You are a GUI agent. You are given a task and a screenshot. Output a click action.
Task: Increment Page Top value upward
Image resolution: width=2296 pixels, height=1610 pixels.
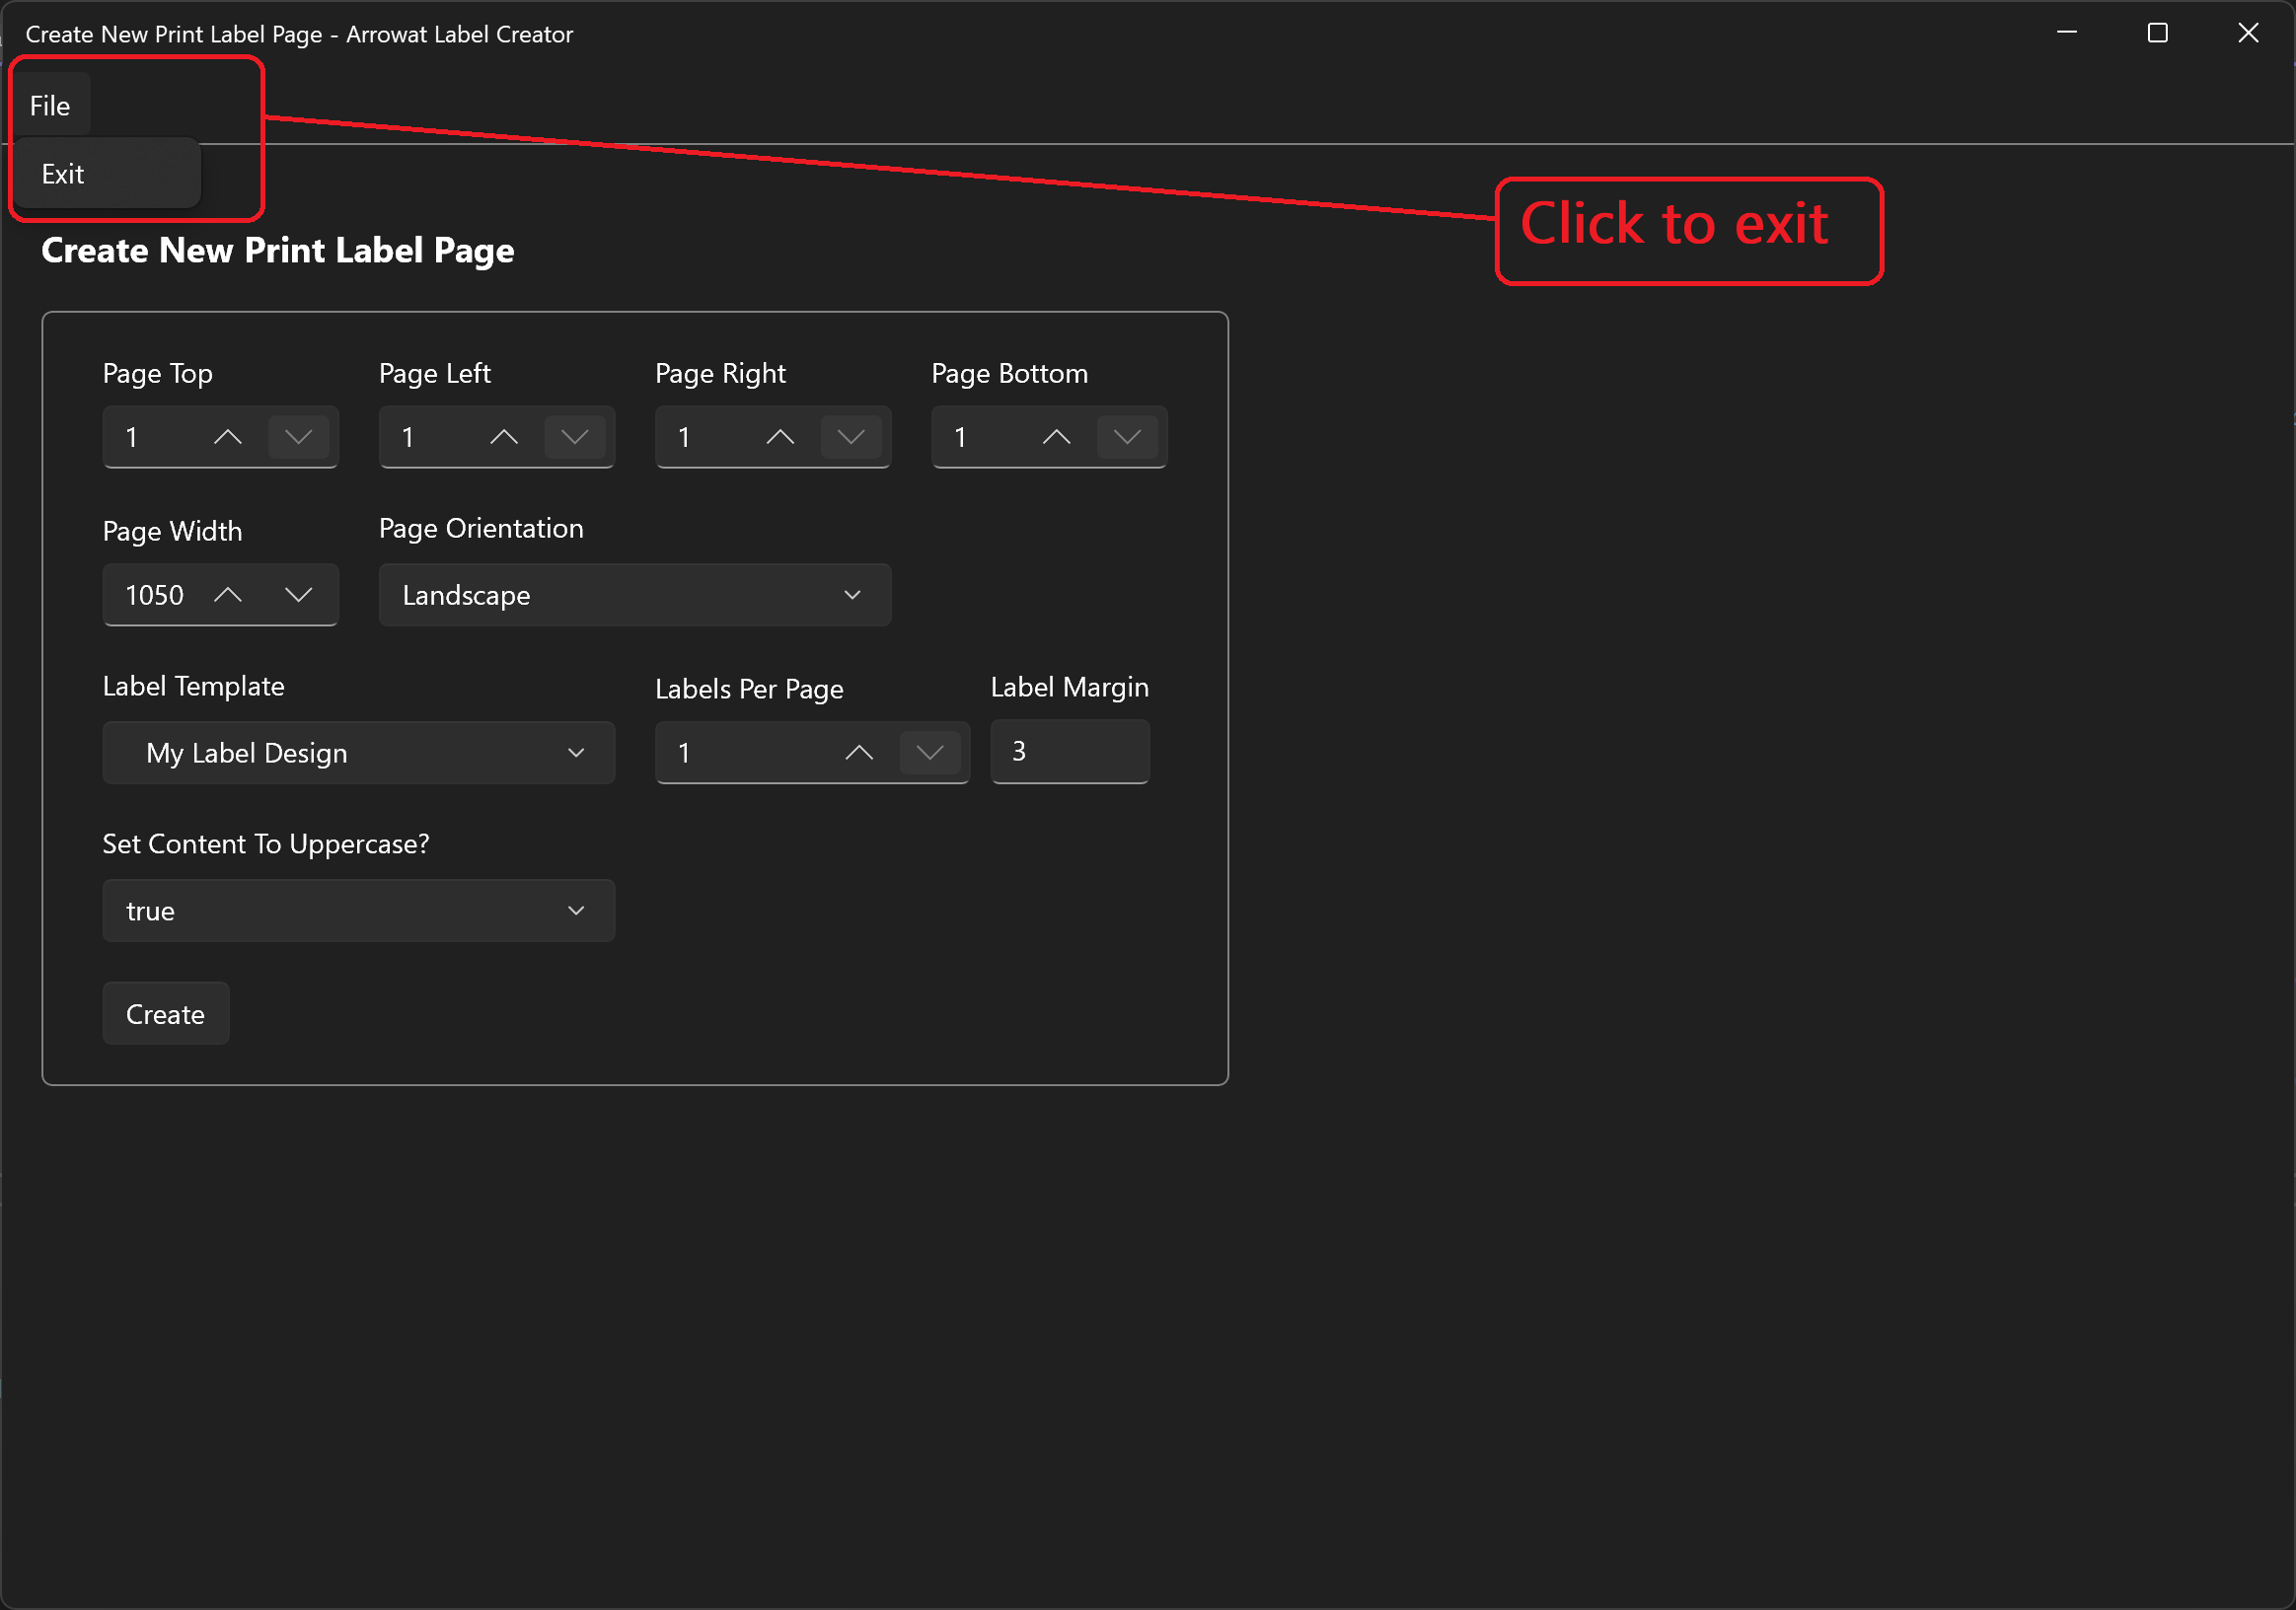point(229,436)
